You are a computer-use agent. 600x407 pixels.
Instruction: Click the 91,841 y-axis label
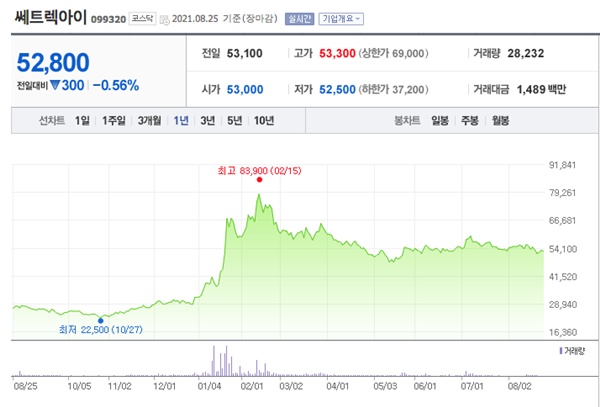tap(562, 165)
